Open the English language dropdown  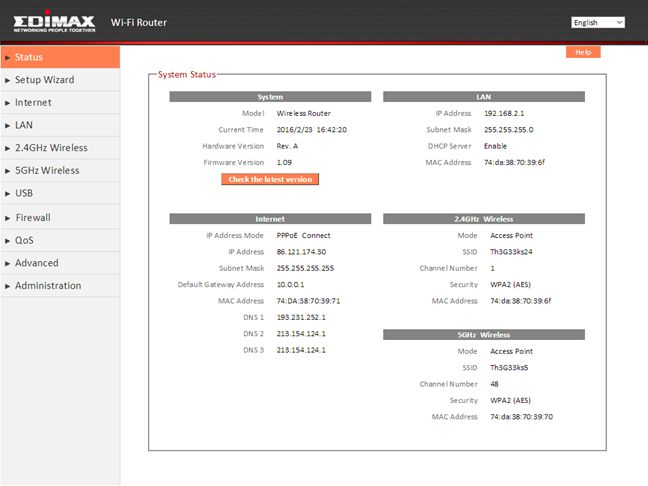click(x=598, y=22)
